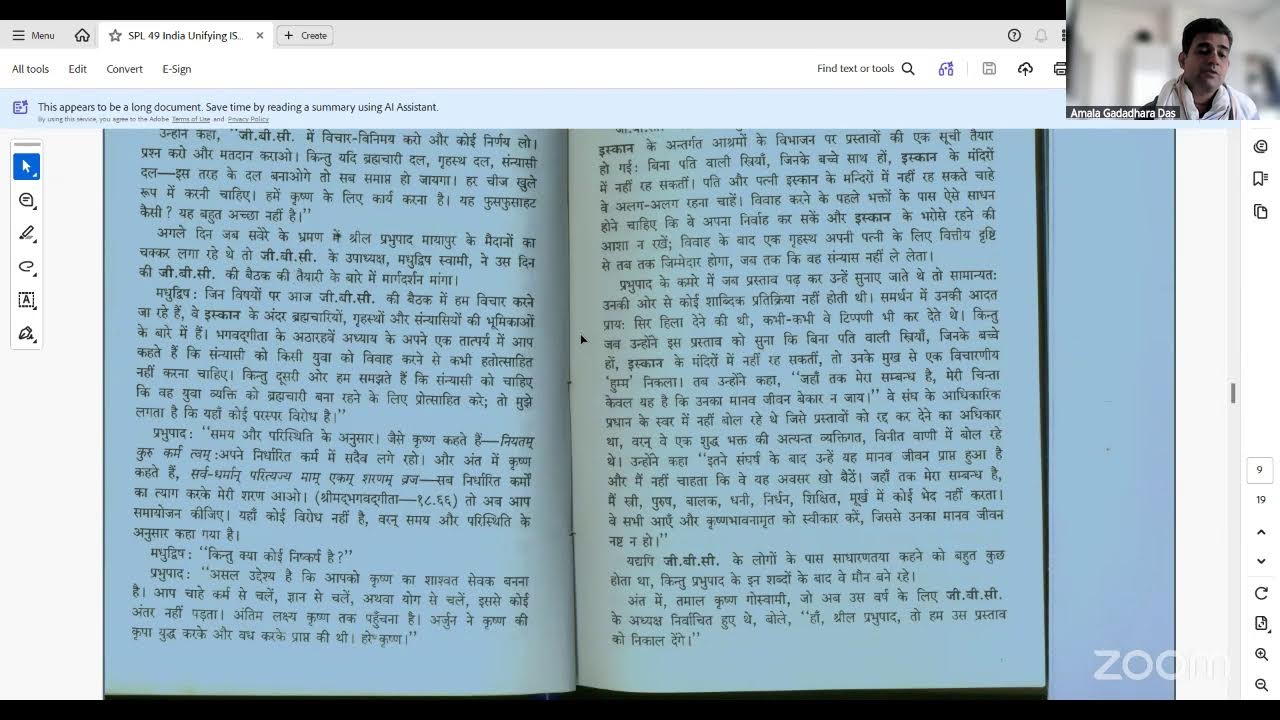Click the current page number box 9
The height and width of the screenshot is (720, 1280).
tap(1260, 470)
